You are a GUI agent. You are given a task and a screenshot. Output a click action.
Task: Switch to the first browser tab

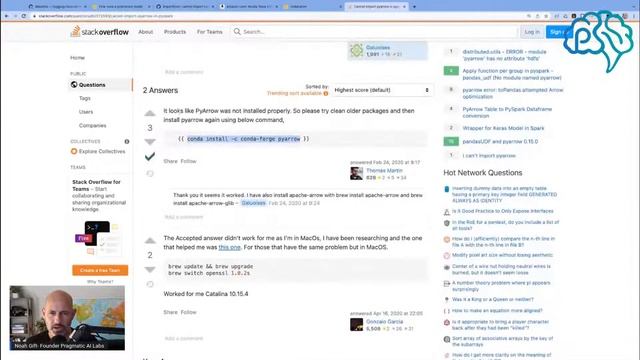click(56, 7)
